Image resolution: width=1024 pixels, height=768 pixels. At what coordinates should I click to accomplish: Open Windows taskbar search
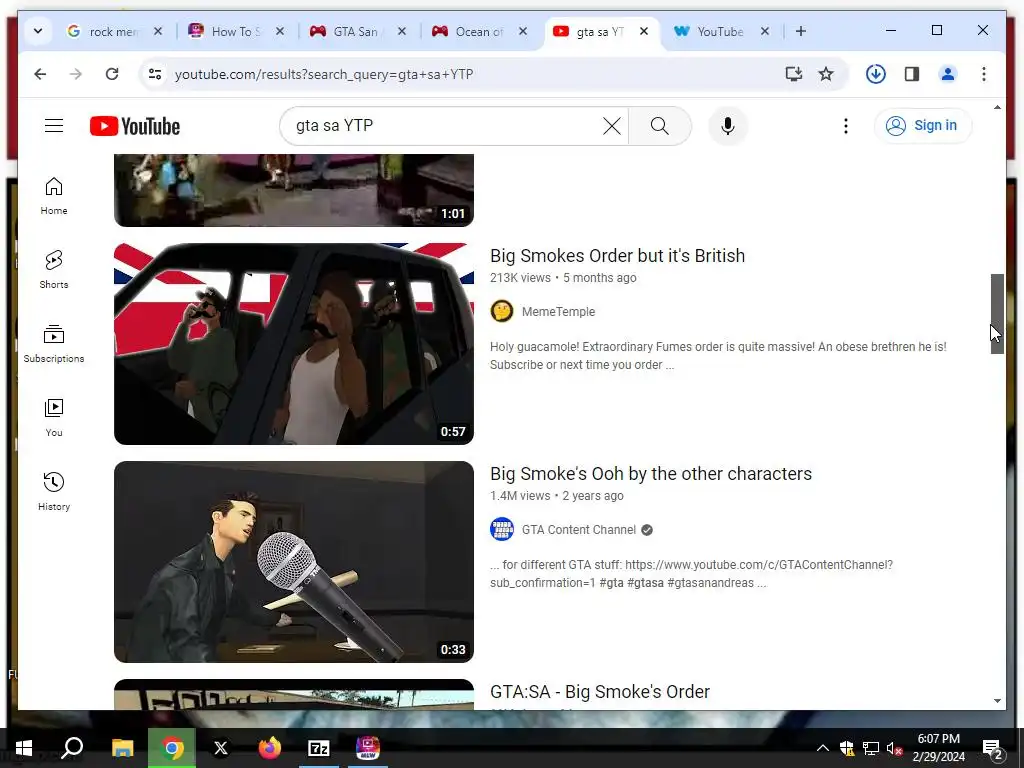pos(72,748)
